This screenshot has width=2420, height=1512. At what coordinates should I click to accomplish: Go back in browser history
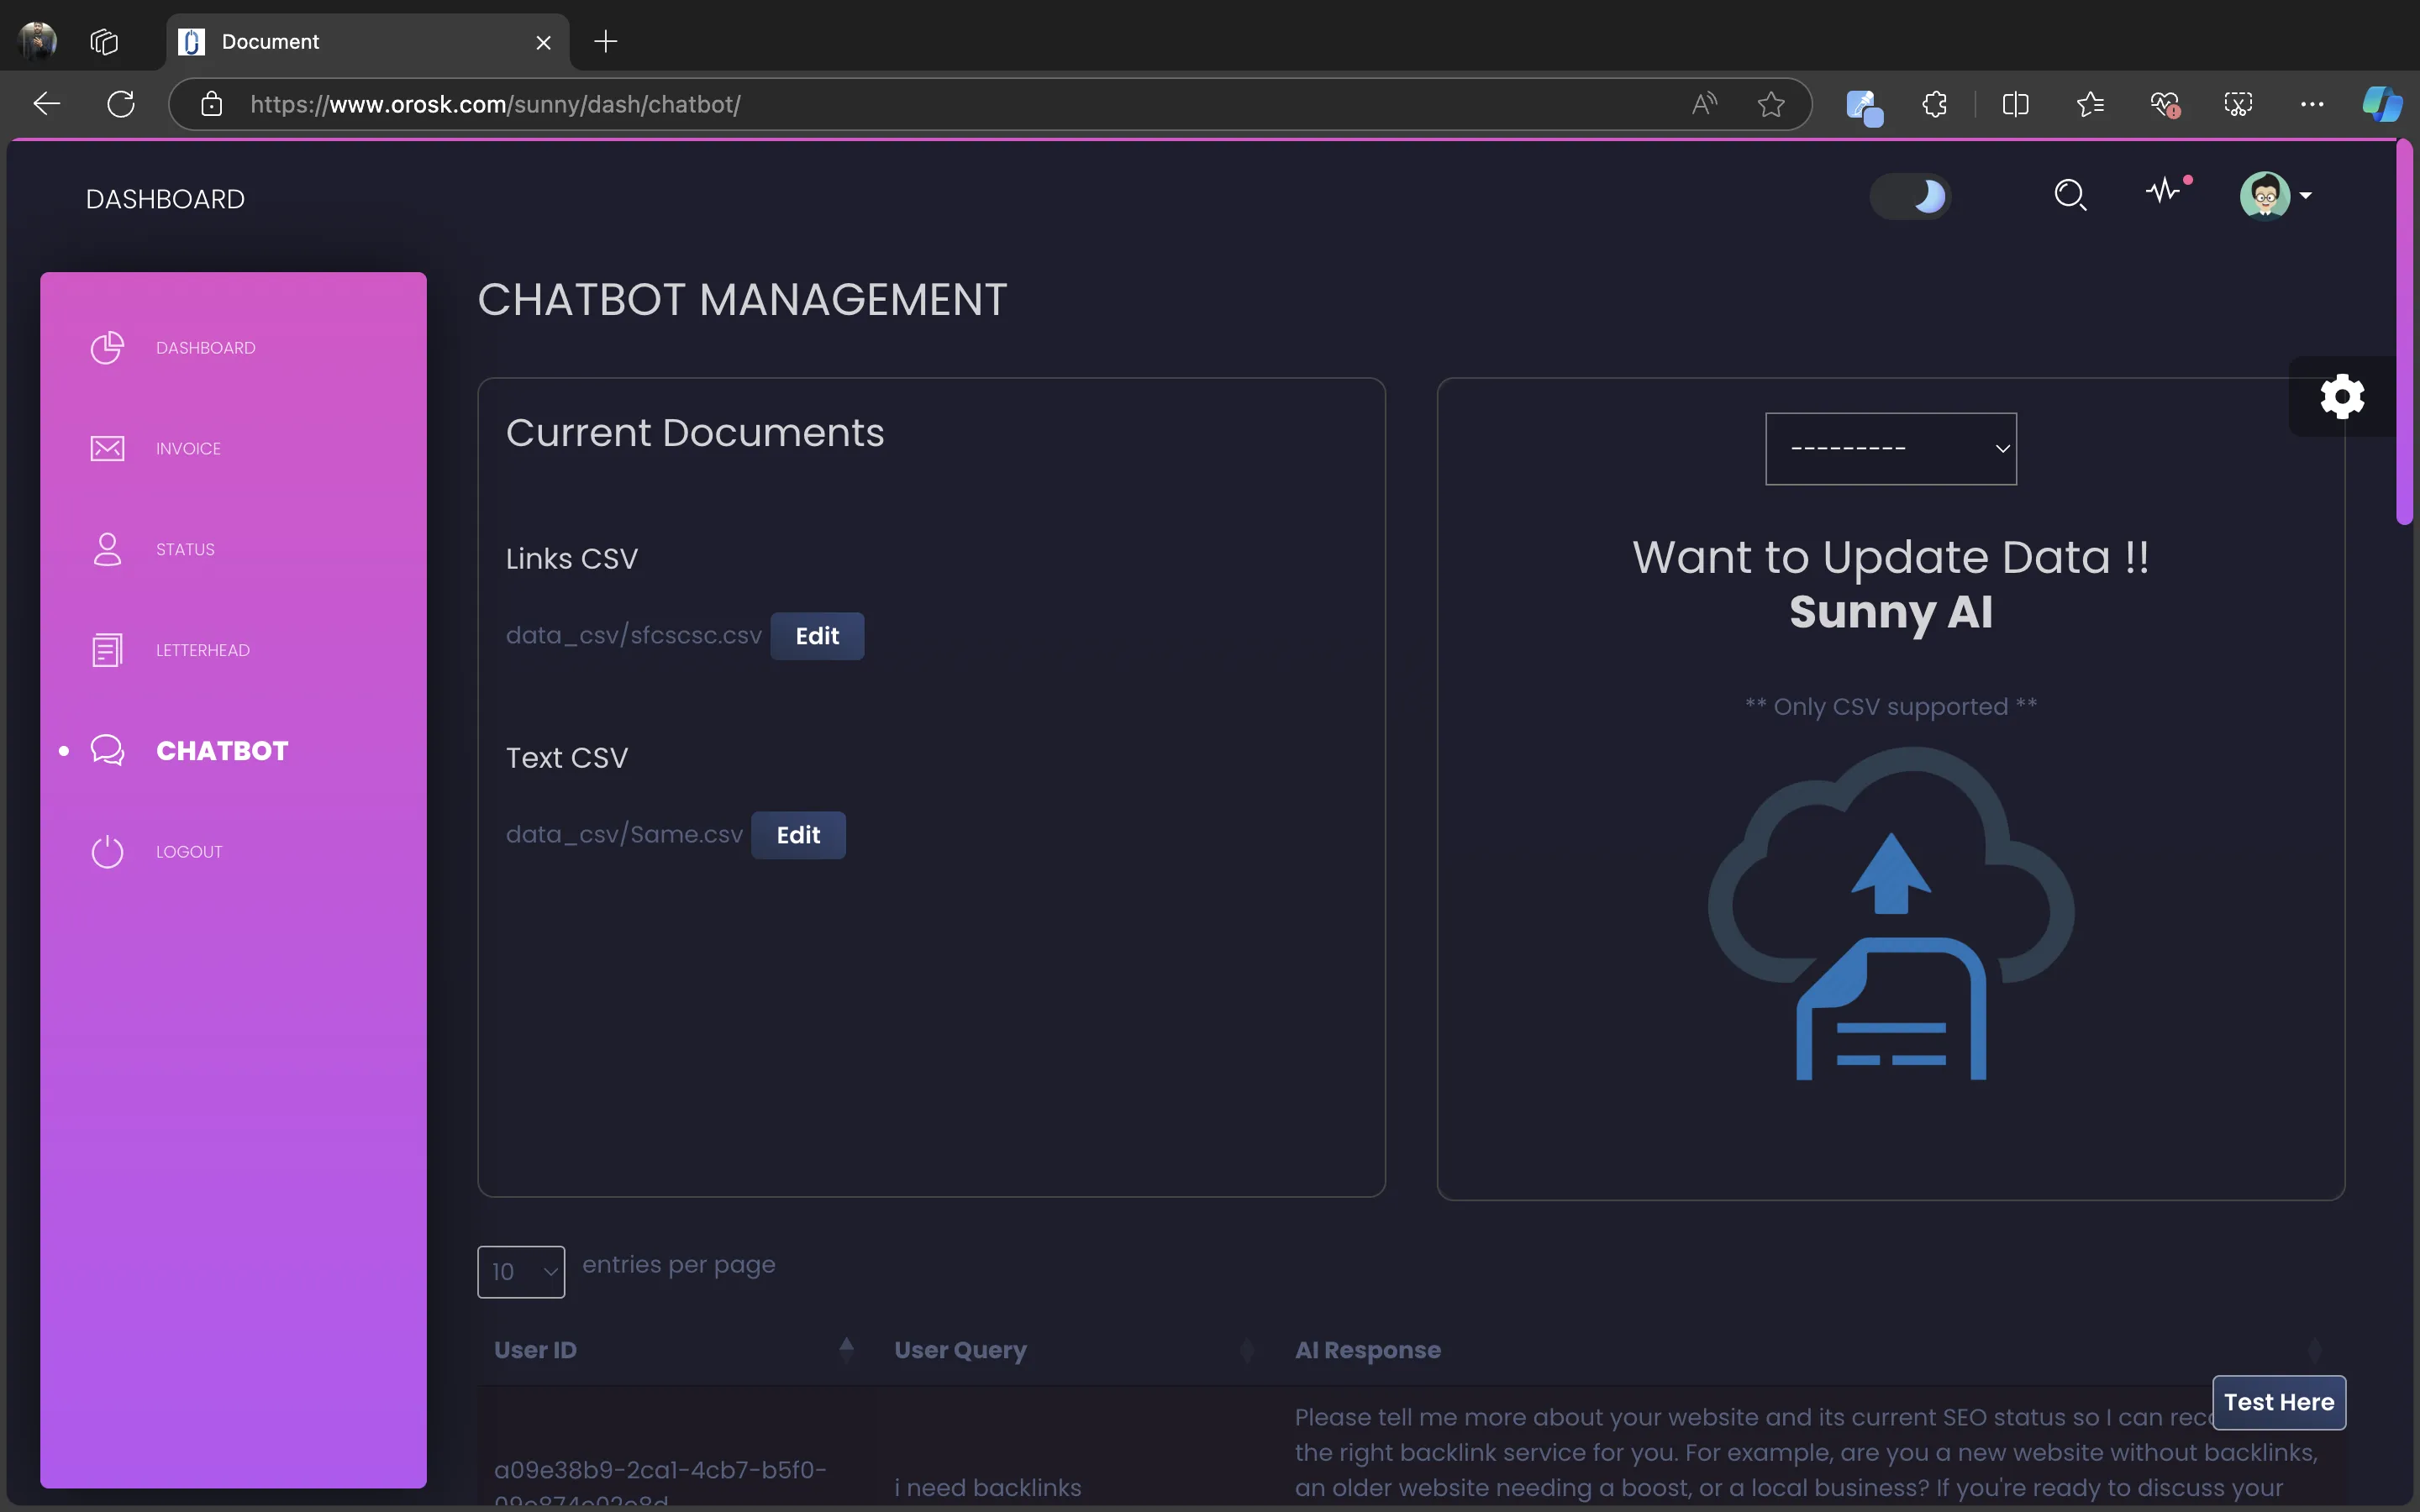pyautogui.click(x=46, y=104)
